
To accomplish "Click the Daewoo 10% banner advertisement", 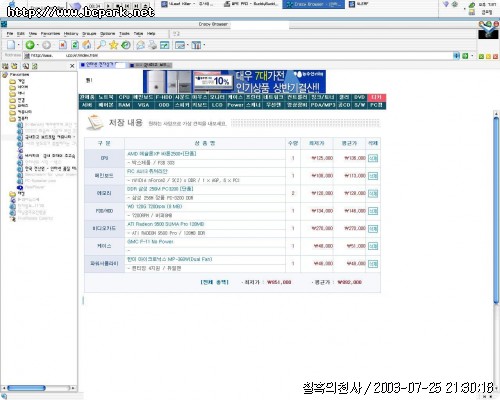I will (234, 81).
